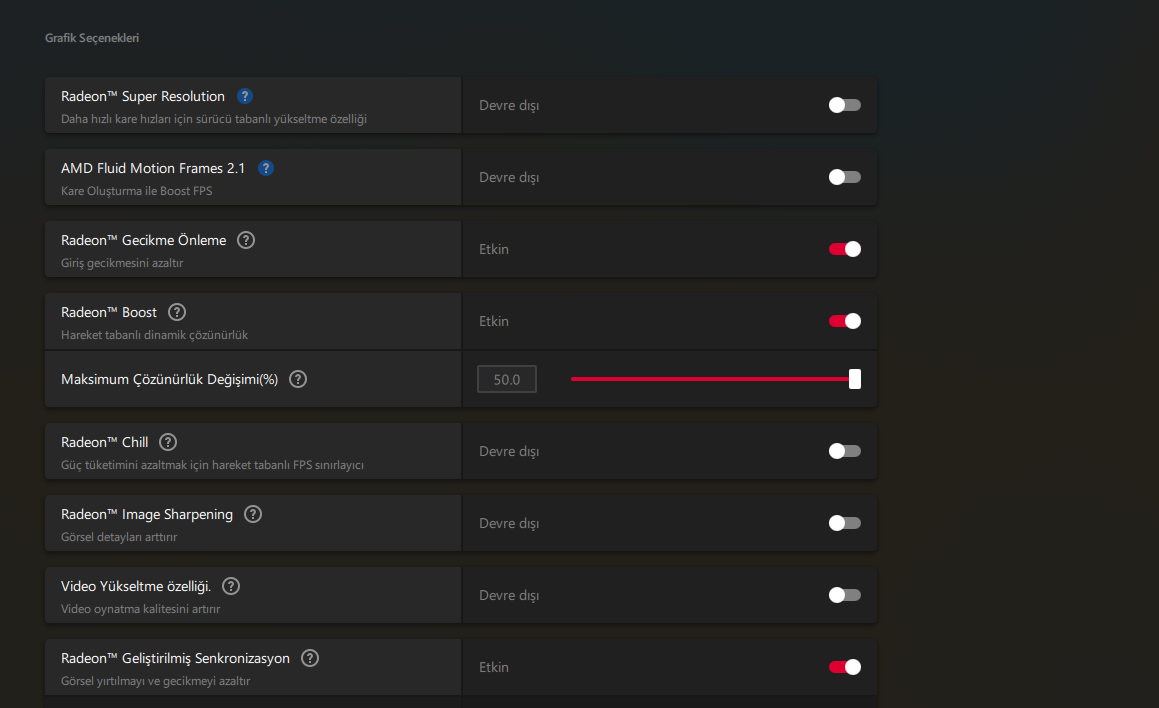Screen dimensions: 1159x708
Task: Click the Radeon Image Sharpening help icon
Action: pyautogui.click(x=253, y=514)
